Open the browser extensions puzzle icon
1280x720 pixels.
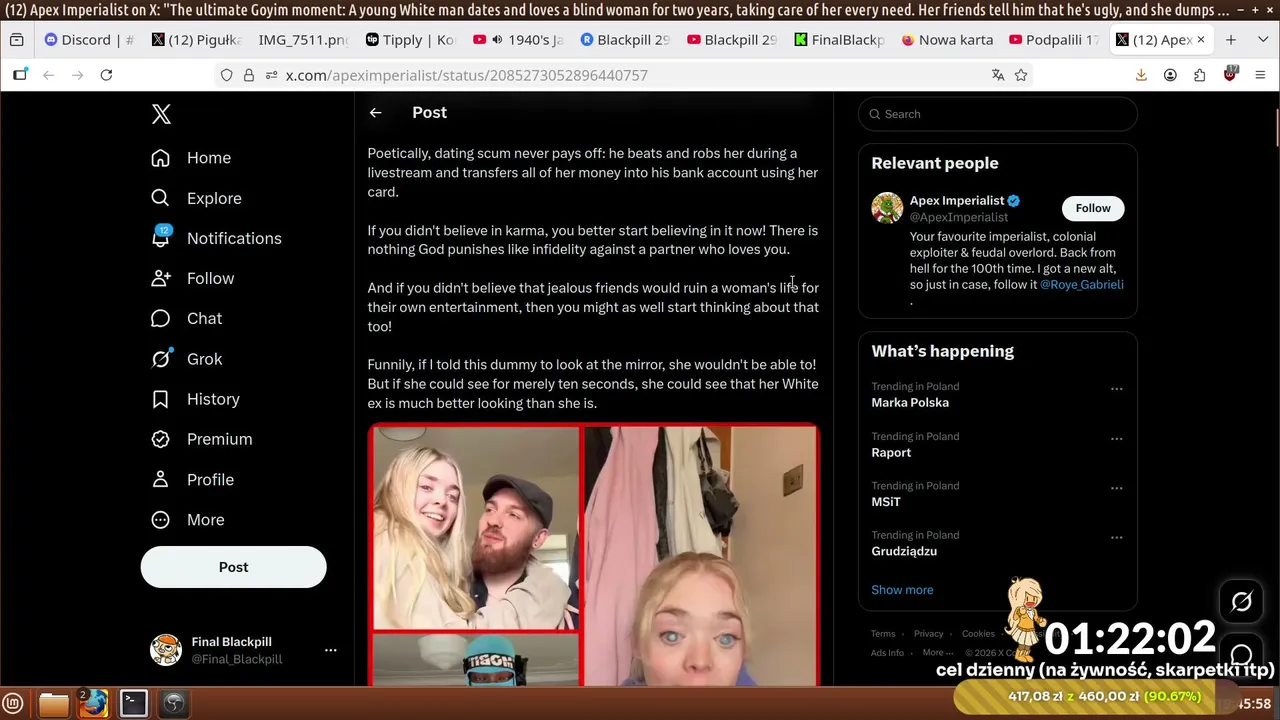[1200, 75]
